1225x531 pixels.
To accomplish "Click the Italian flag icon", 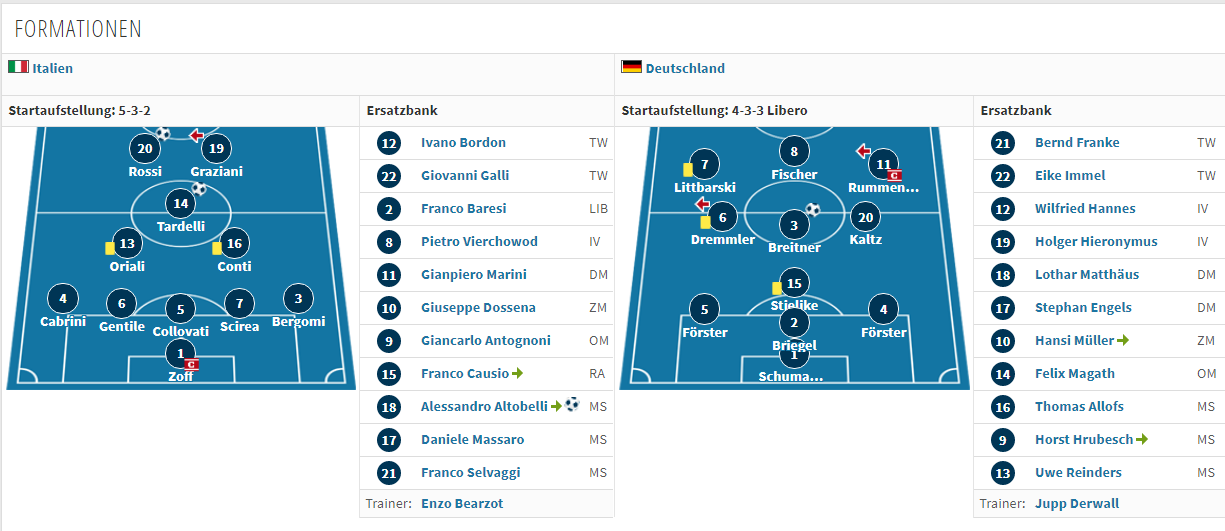I will (x=18, y=68).
